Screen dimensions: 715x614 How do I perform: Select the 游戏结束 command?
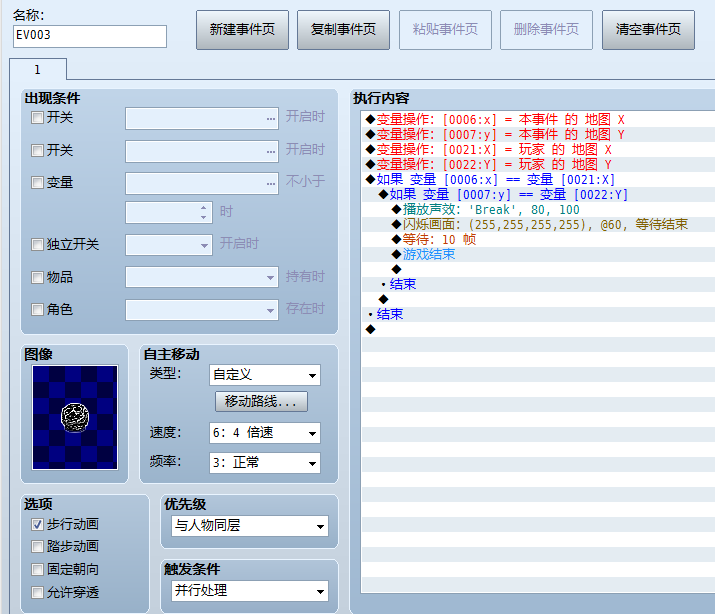(538, 254)
